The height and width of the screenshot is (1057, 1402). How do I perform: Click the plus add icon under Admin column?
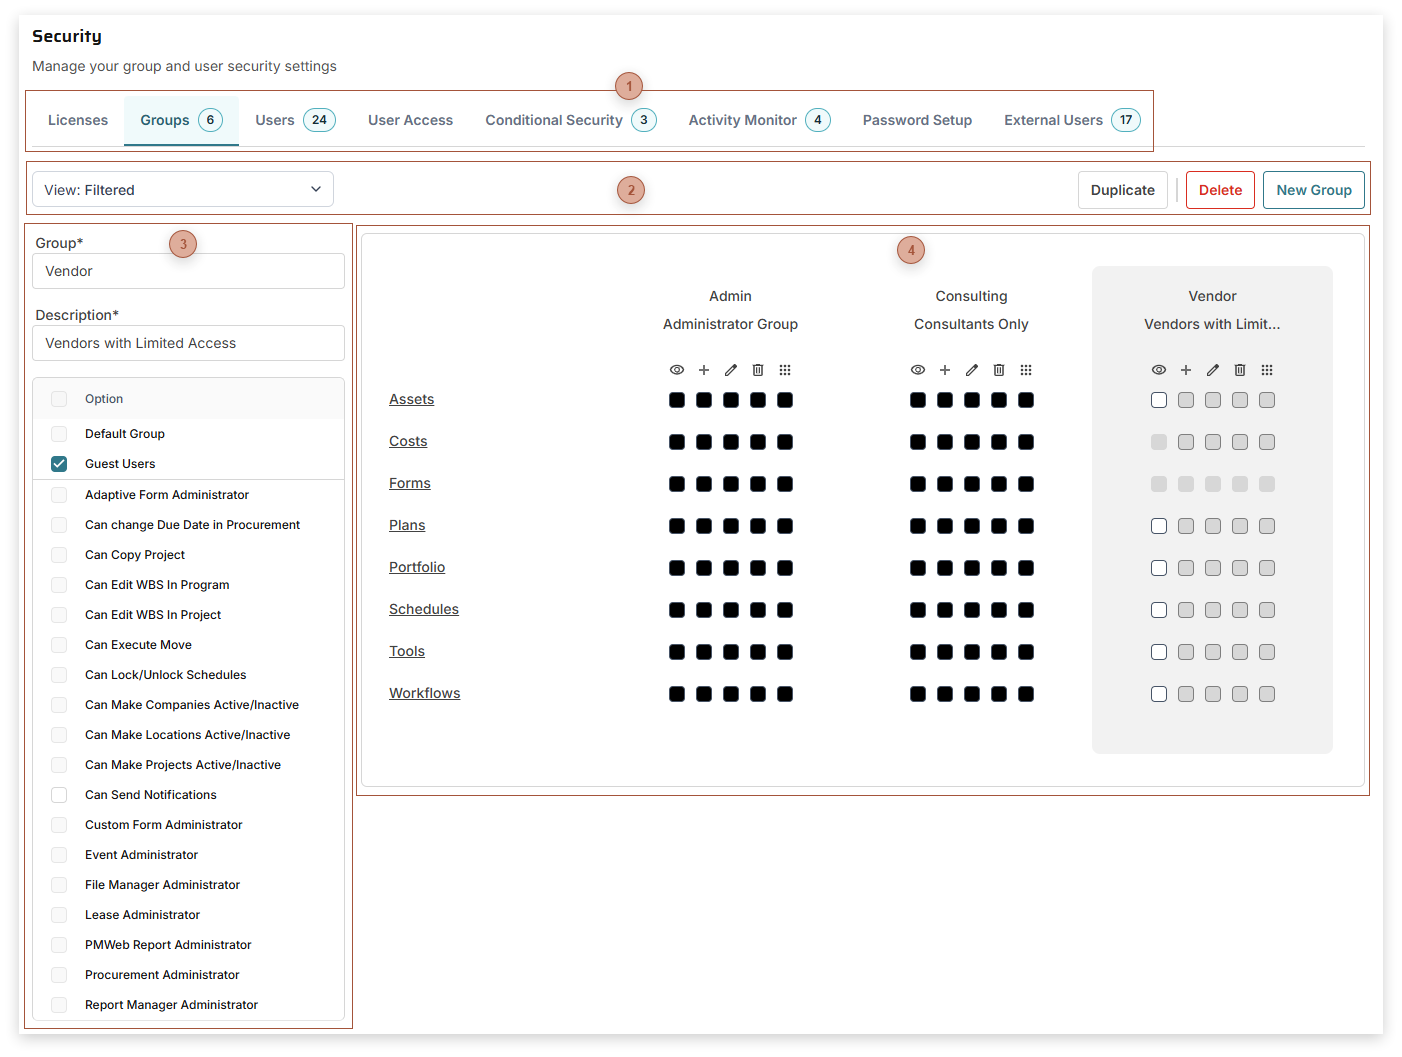coord(704,370)
